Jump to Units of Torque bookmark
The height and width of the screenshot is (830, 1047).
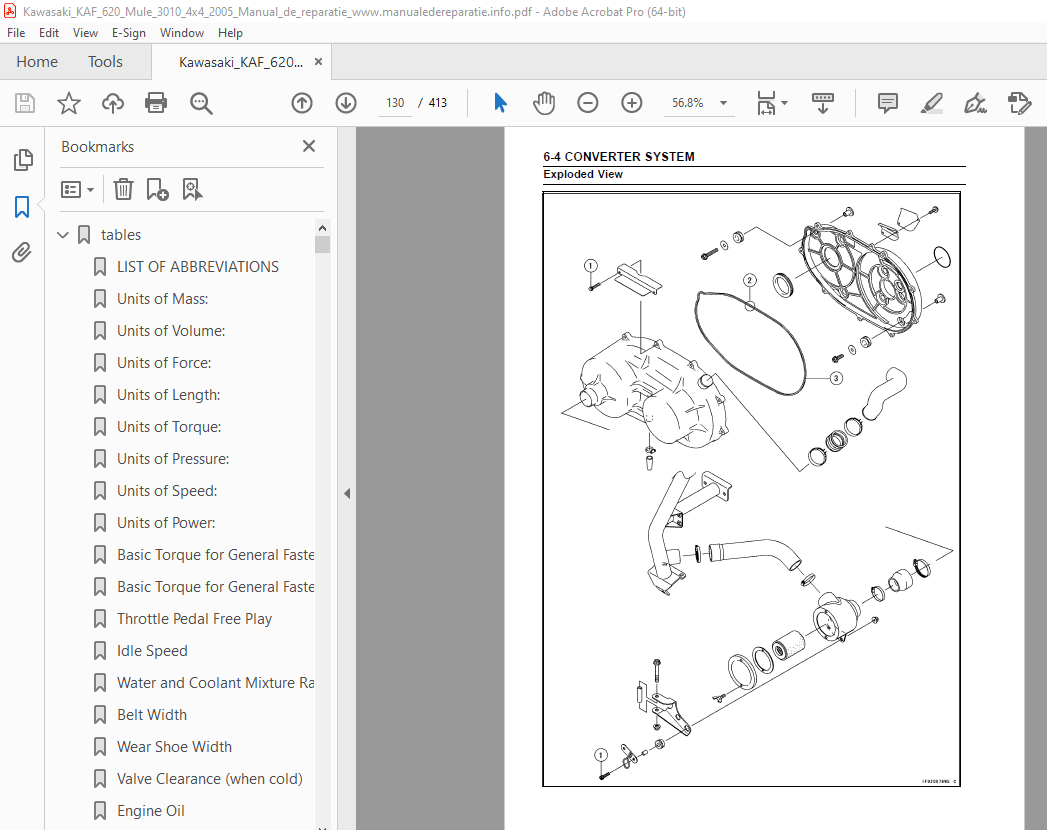pyautogui.click(x=169, y=427)
